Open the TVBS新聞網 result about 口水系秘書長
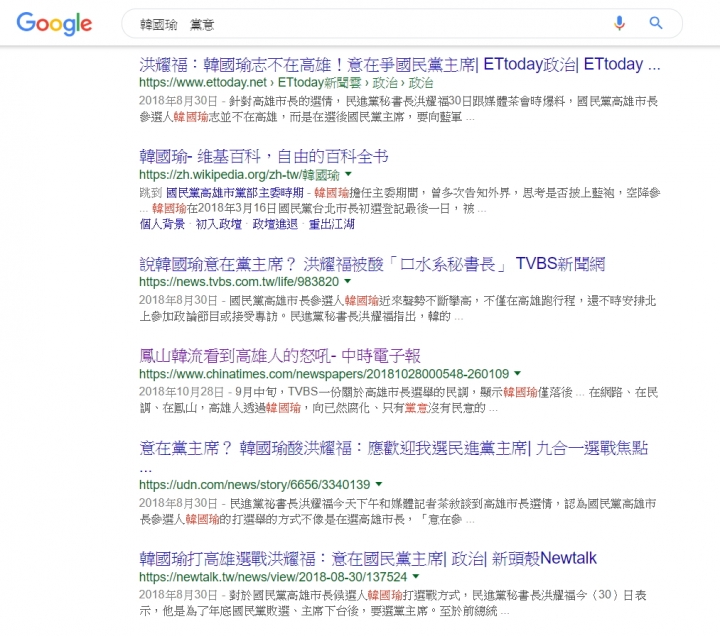This screenshot has width=720, height=636. pyautogui.click(x=372, y=264)
